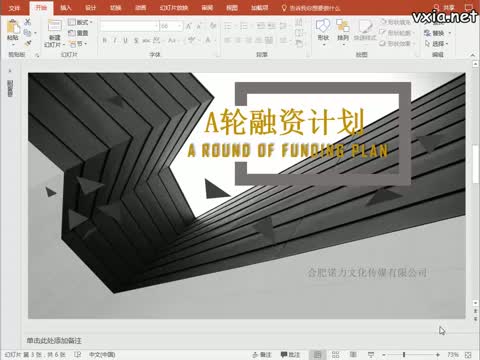Open the Shape Outline (形状轮廓) options

point(396,33)
